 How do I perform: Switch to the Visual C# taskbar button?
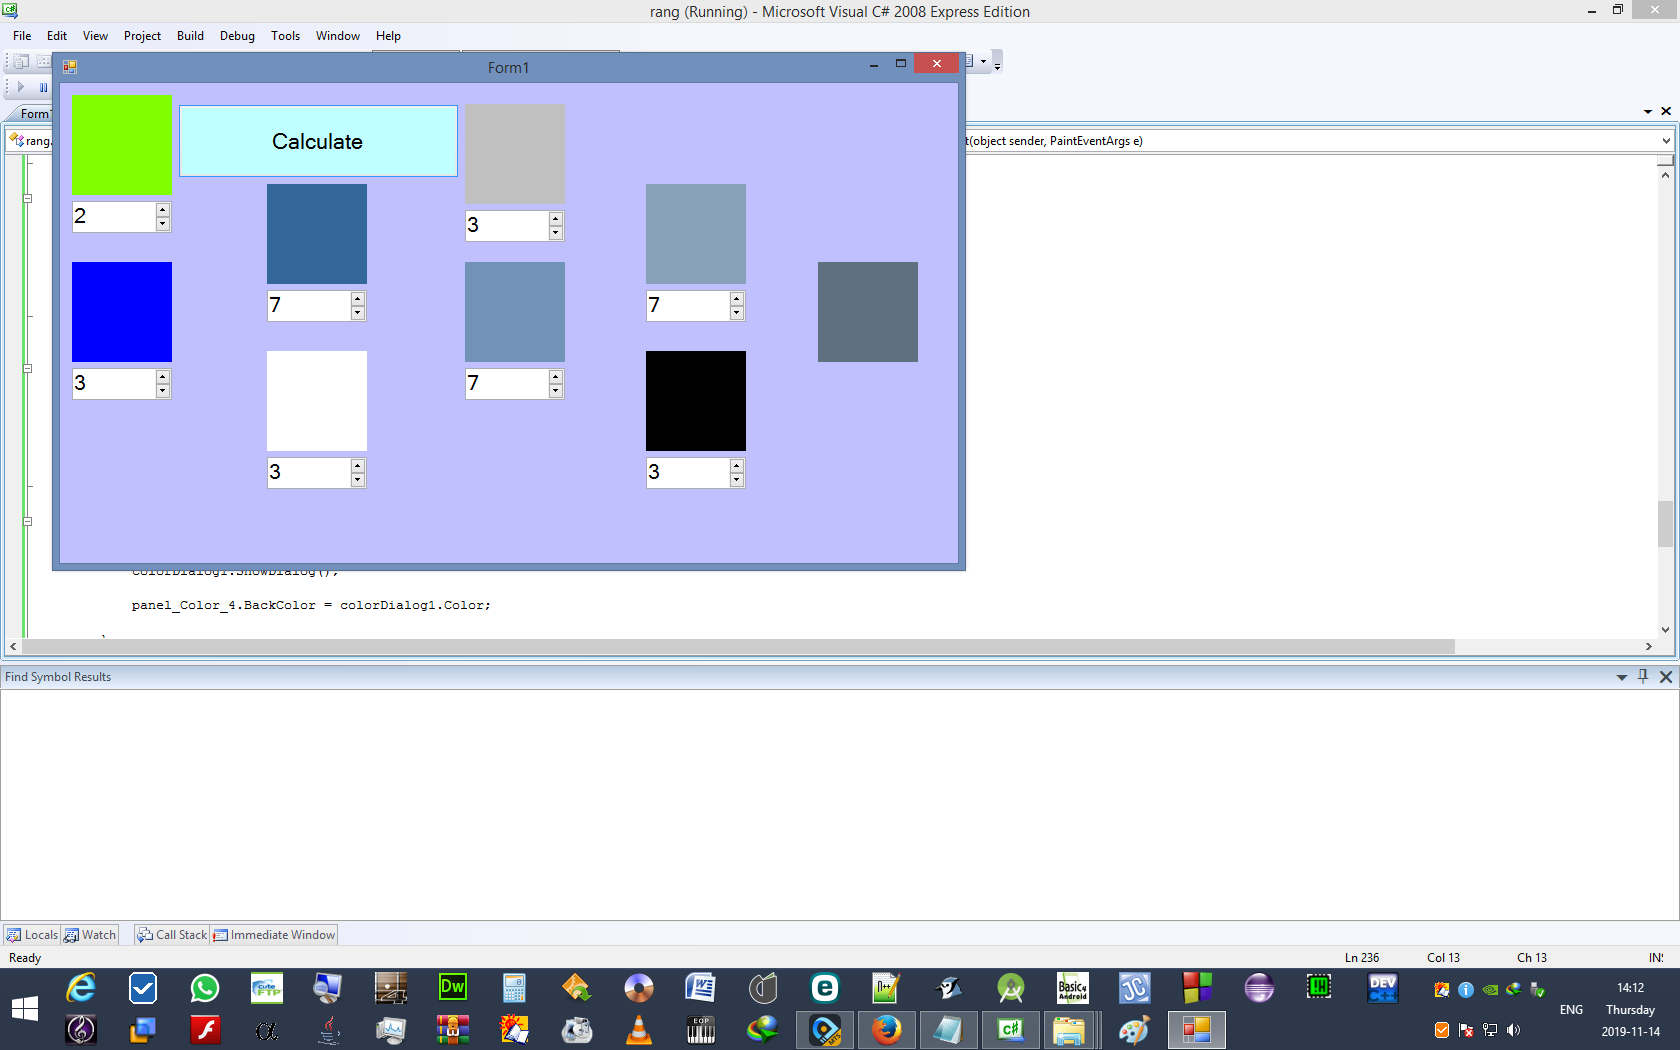tap(1010, 1030)
